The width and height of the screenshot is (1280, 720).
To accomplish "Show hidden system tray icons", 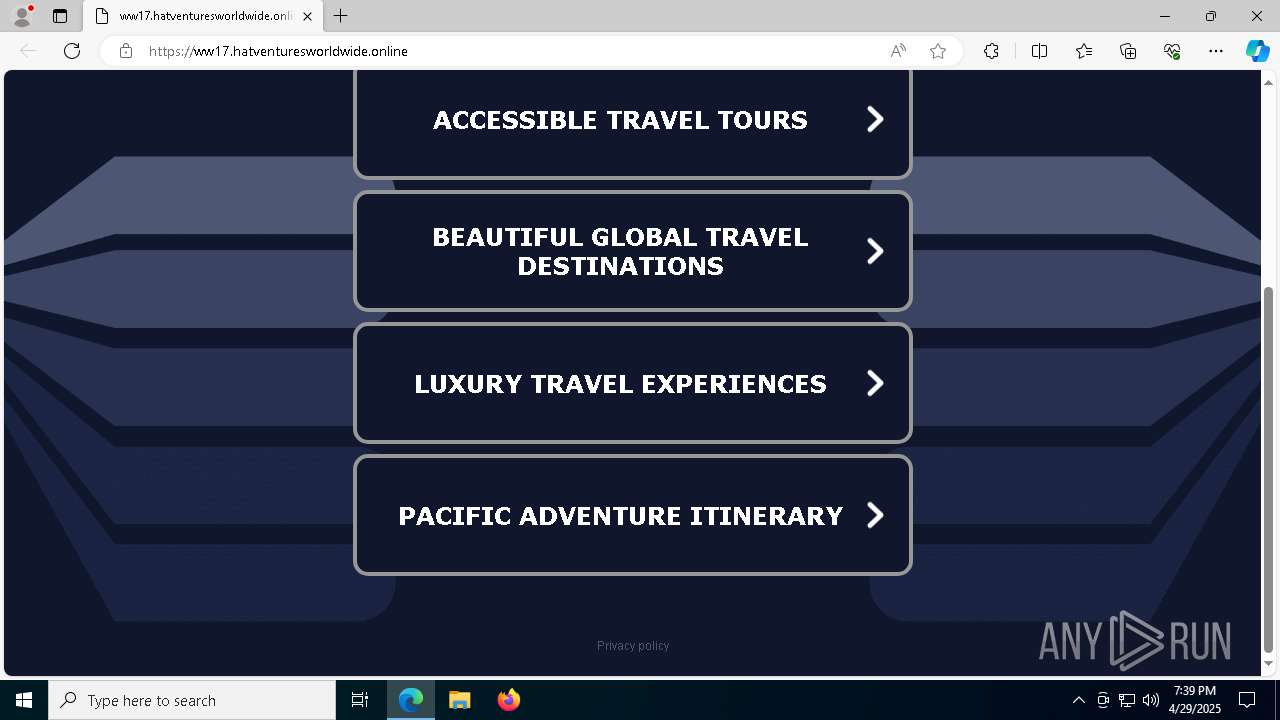I will 1078,700.
